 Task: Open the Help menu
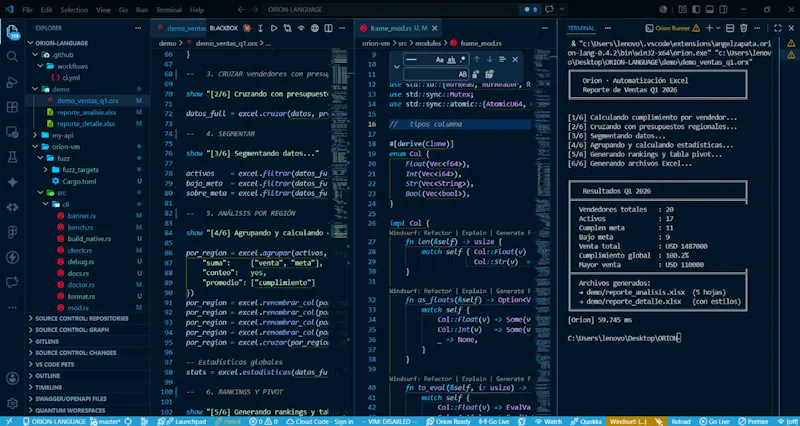[x=196, y=10]
